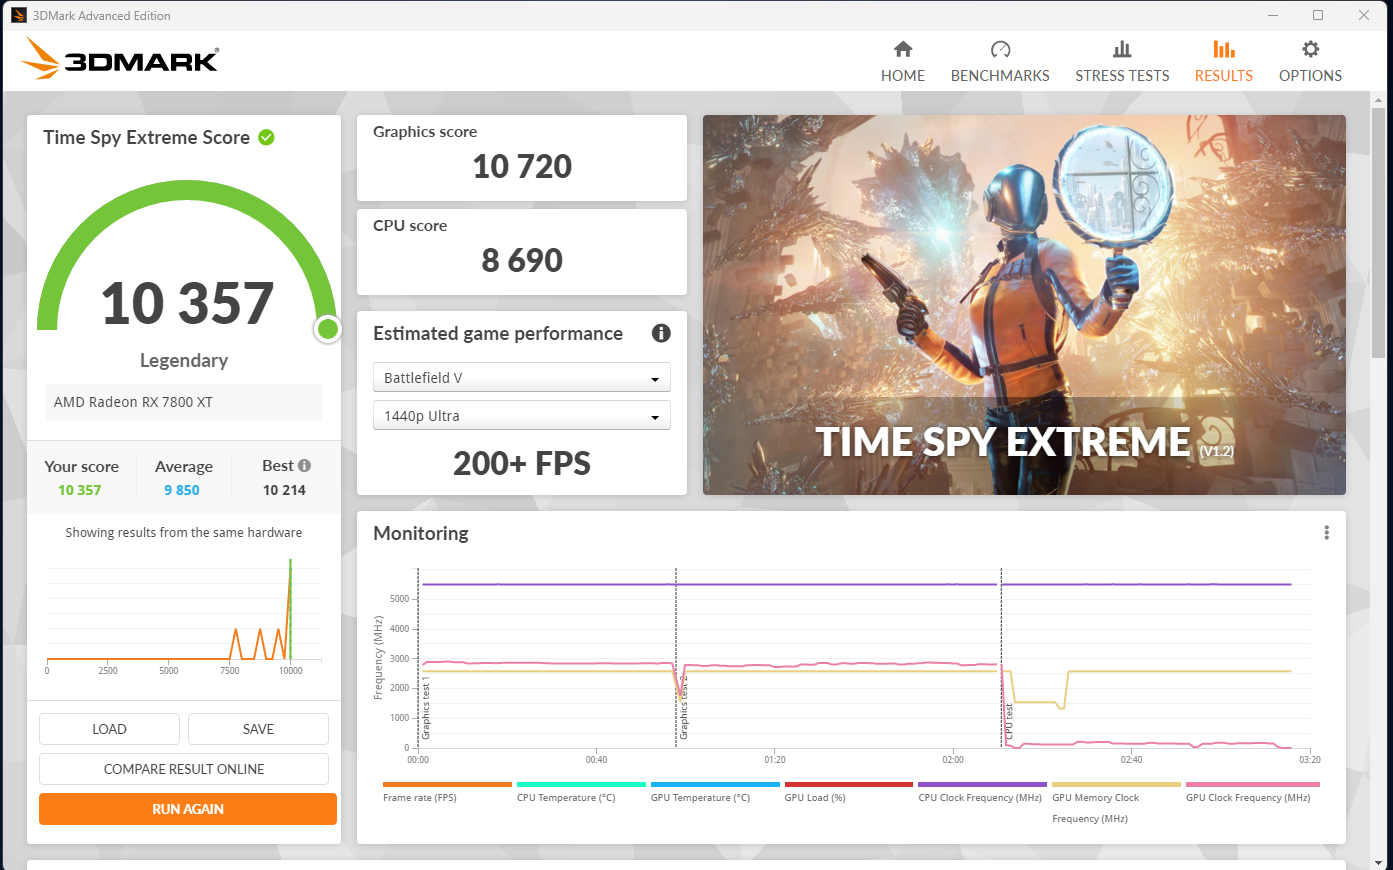Open the Home tab
Screen dimensions: 1393x870
pyautogui.click(x=902, y=62)
